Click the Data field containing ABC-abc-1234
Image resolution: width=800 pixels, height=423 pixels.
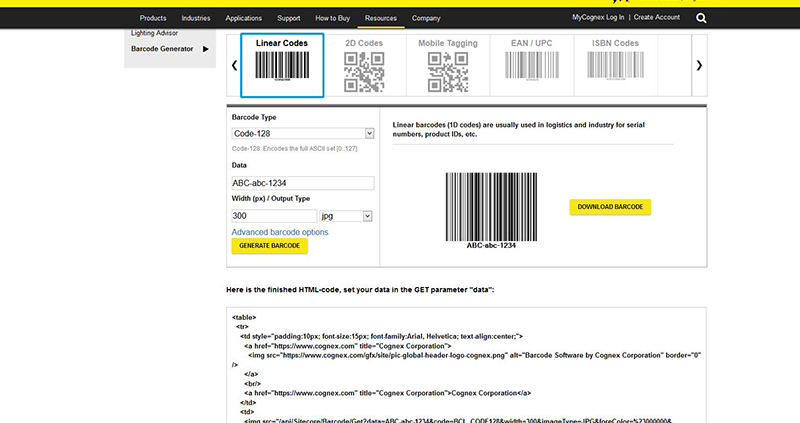point(303,183)
